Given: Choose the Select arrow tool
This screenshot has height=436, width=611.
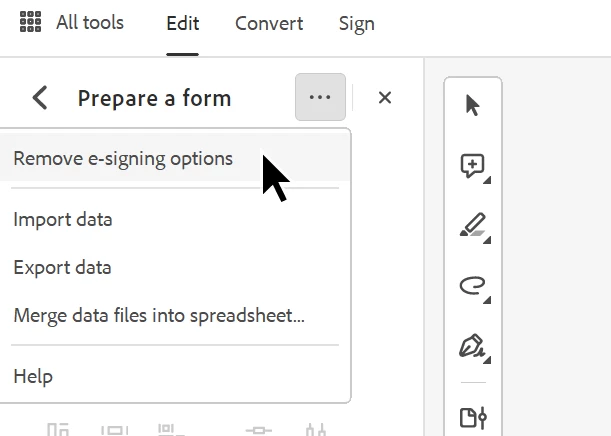Looking at the screenshot, I should 472,106.
